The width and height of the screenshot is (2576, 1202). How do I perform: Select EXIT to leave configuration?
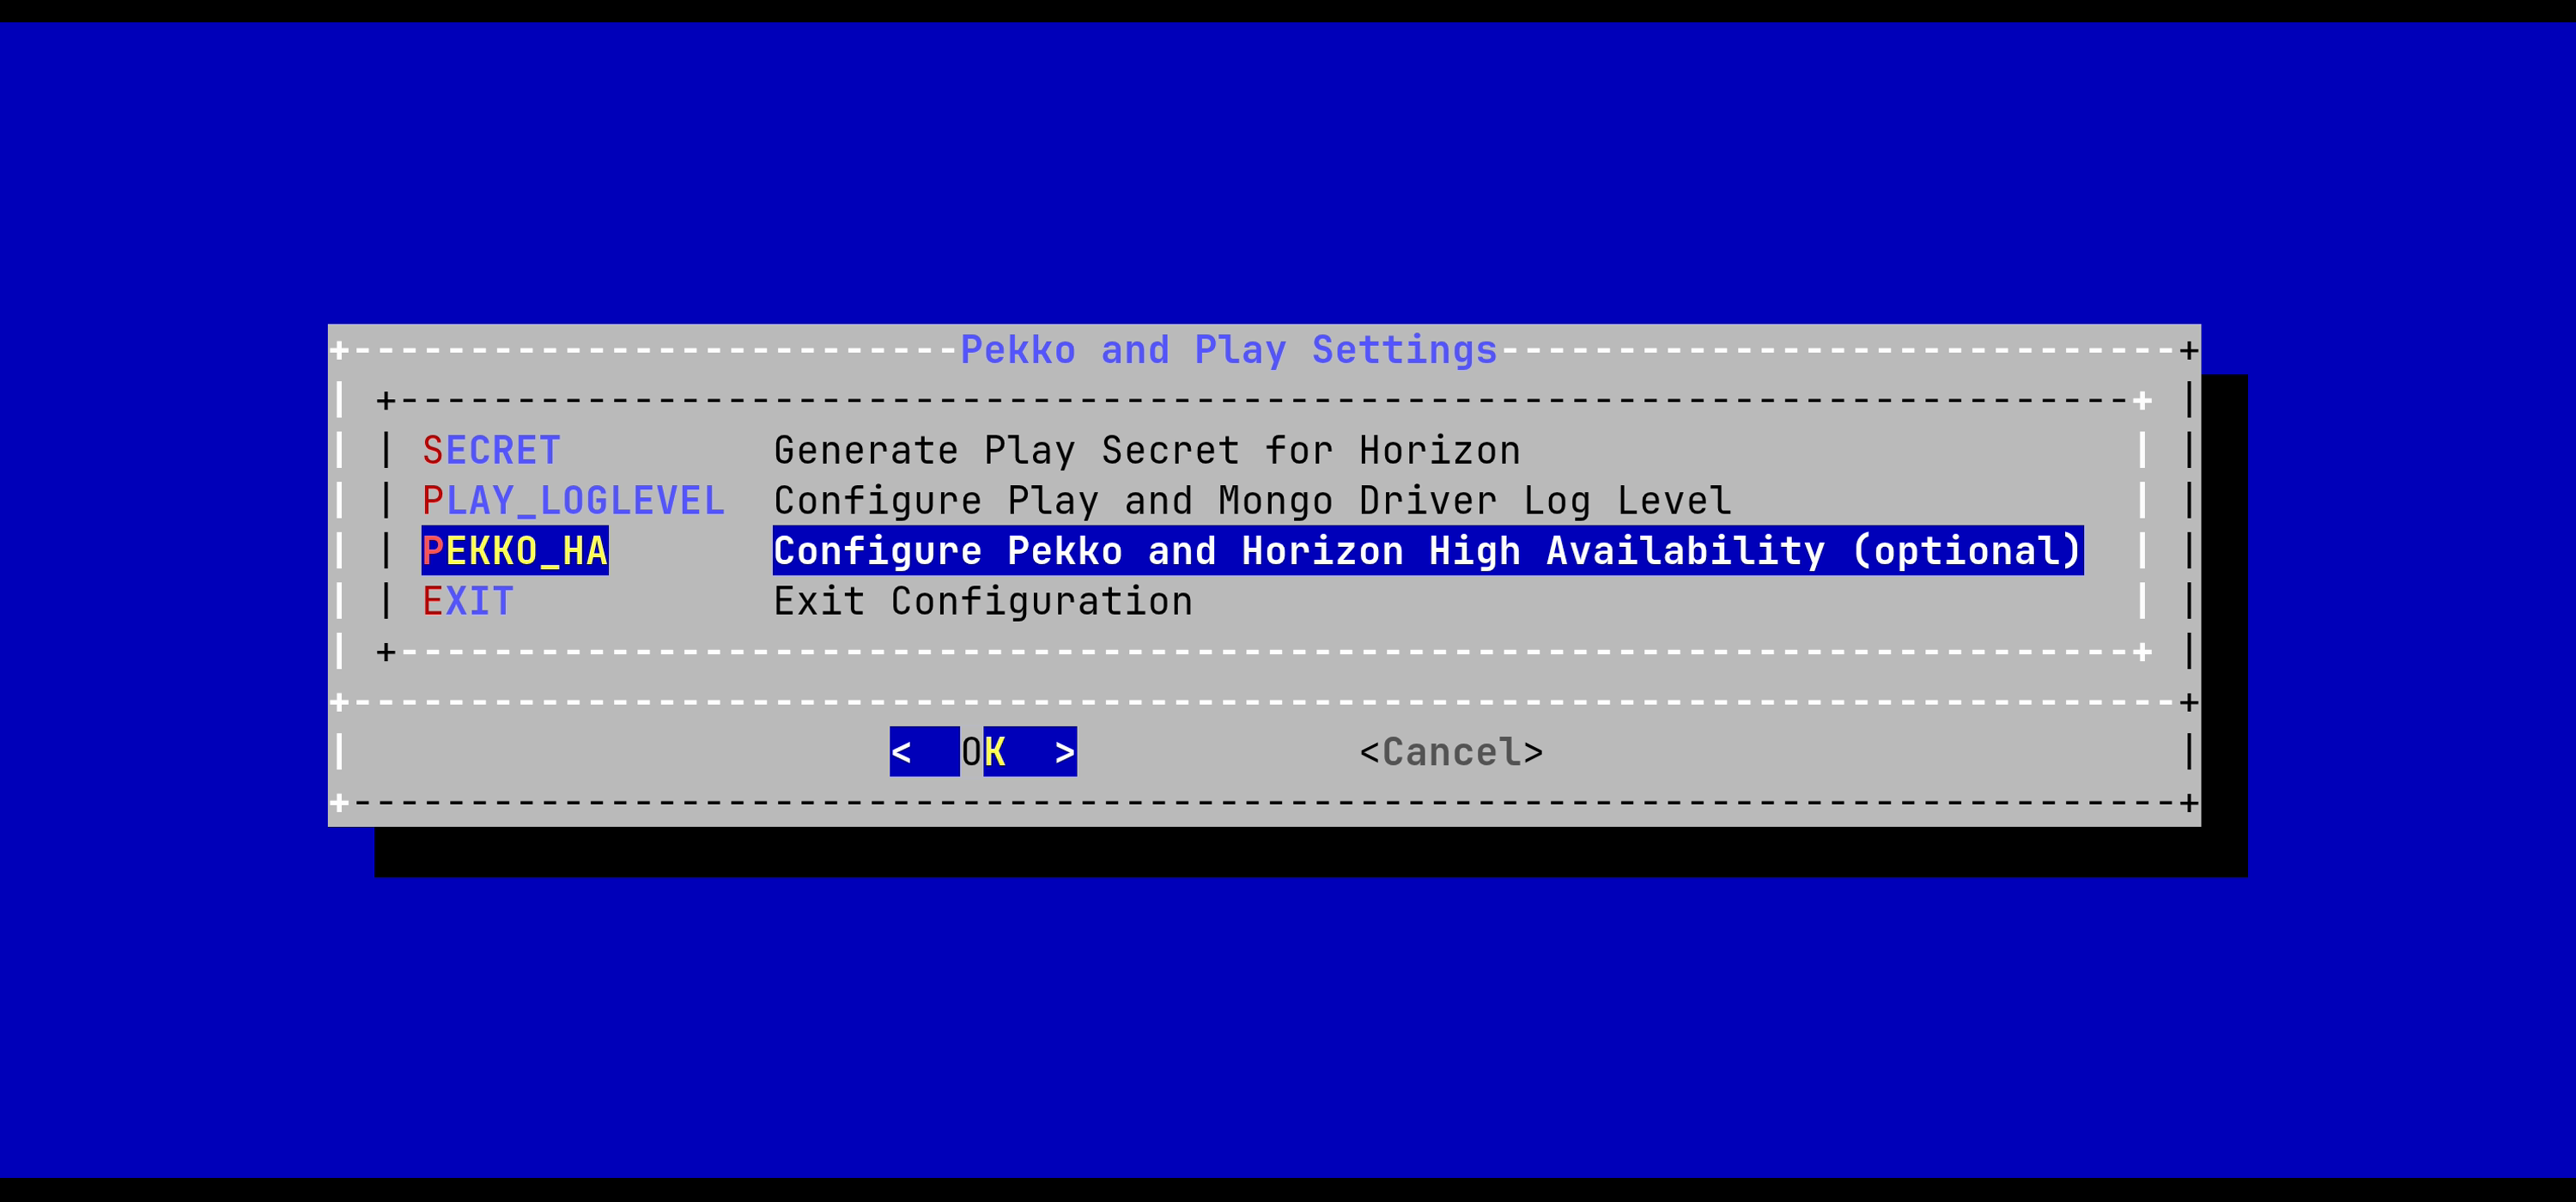[467, 600]
